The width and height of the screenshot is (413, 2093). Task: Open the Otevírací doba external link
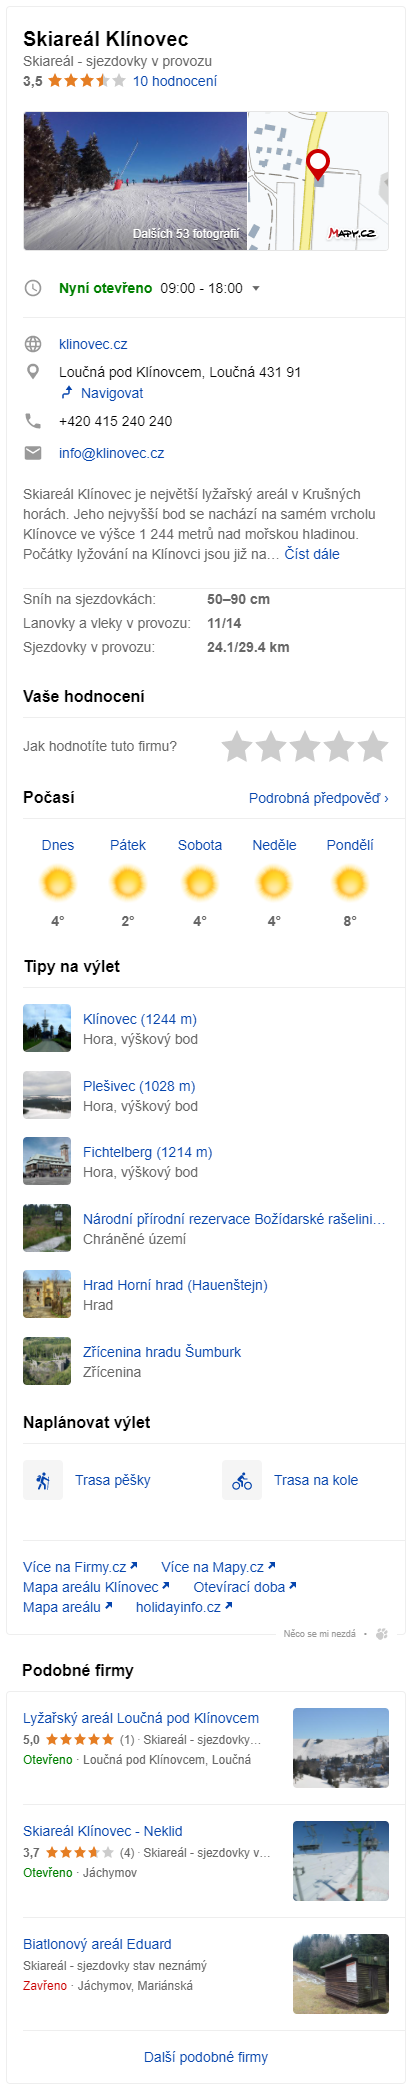pos(245,1587)
